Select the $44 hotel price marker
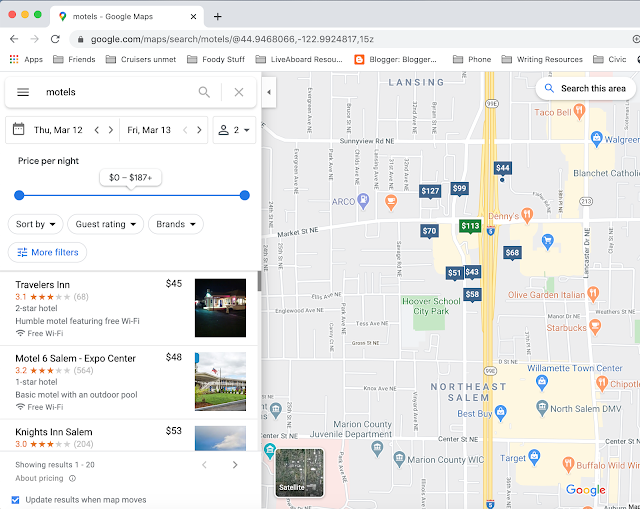 click(502, 168)
